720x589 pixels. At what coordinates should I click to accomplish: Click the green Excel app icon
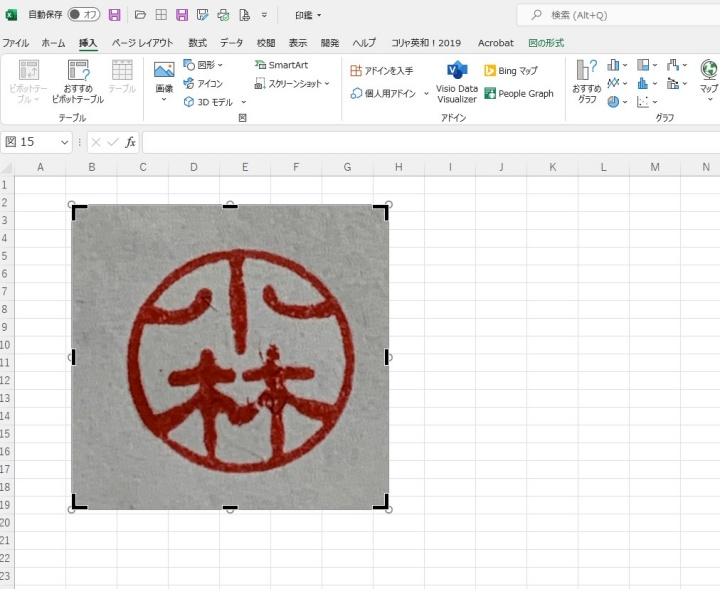pyautogui.click(x=11, y=15)
